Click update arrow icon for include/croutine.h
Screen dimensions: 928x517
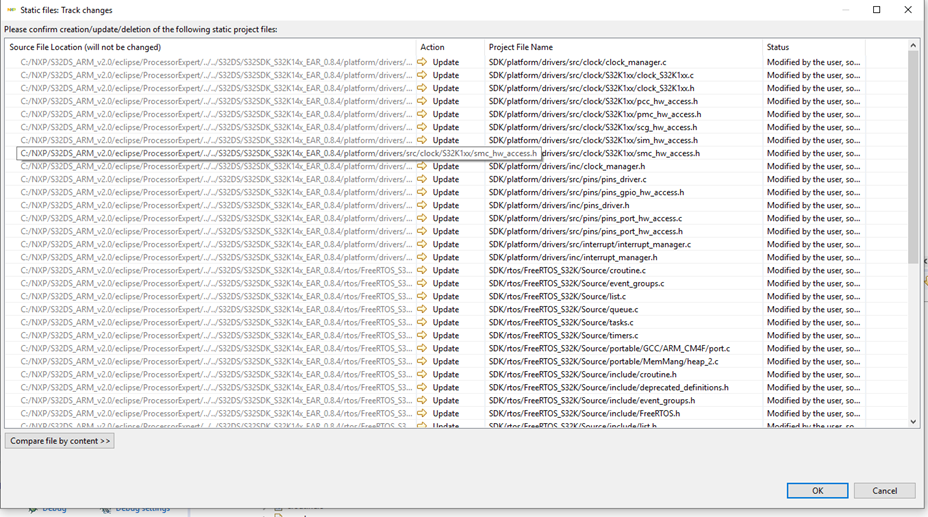(422, 374)
